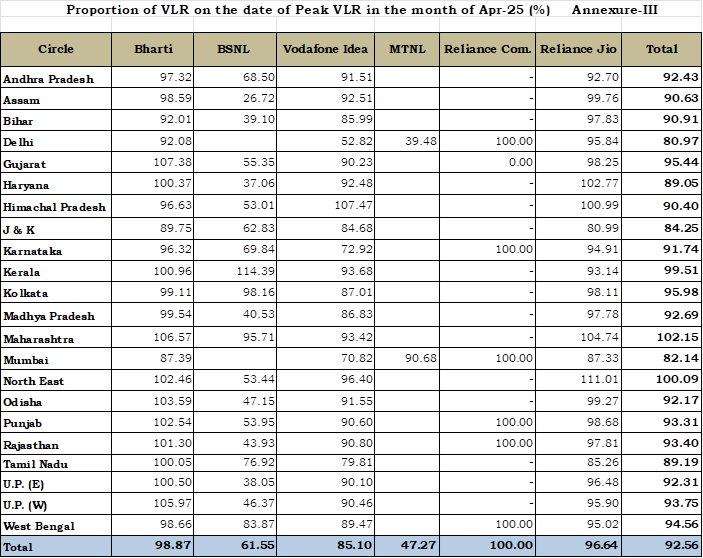Click the Vodafone Idea header cell

pos(325,49)
